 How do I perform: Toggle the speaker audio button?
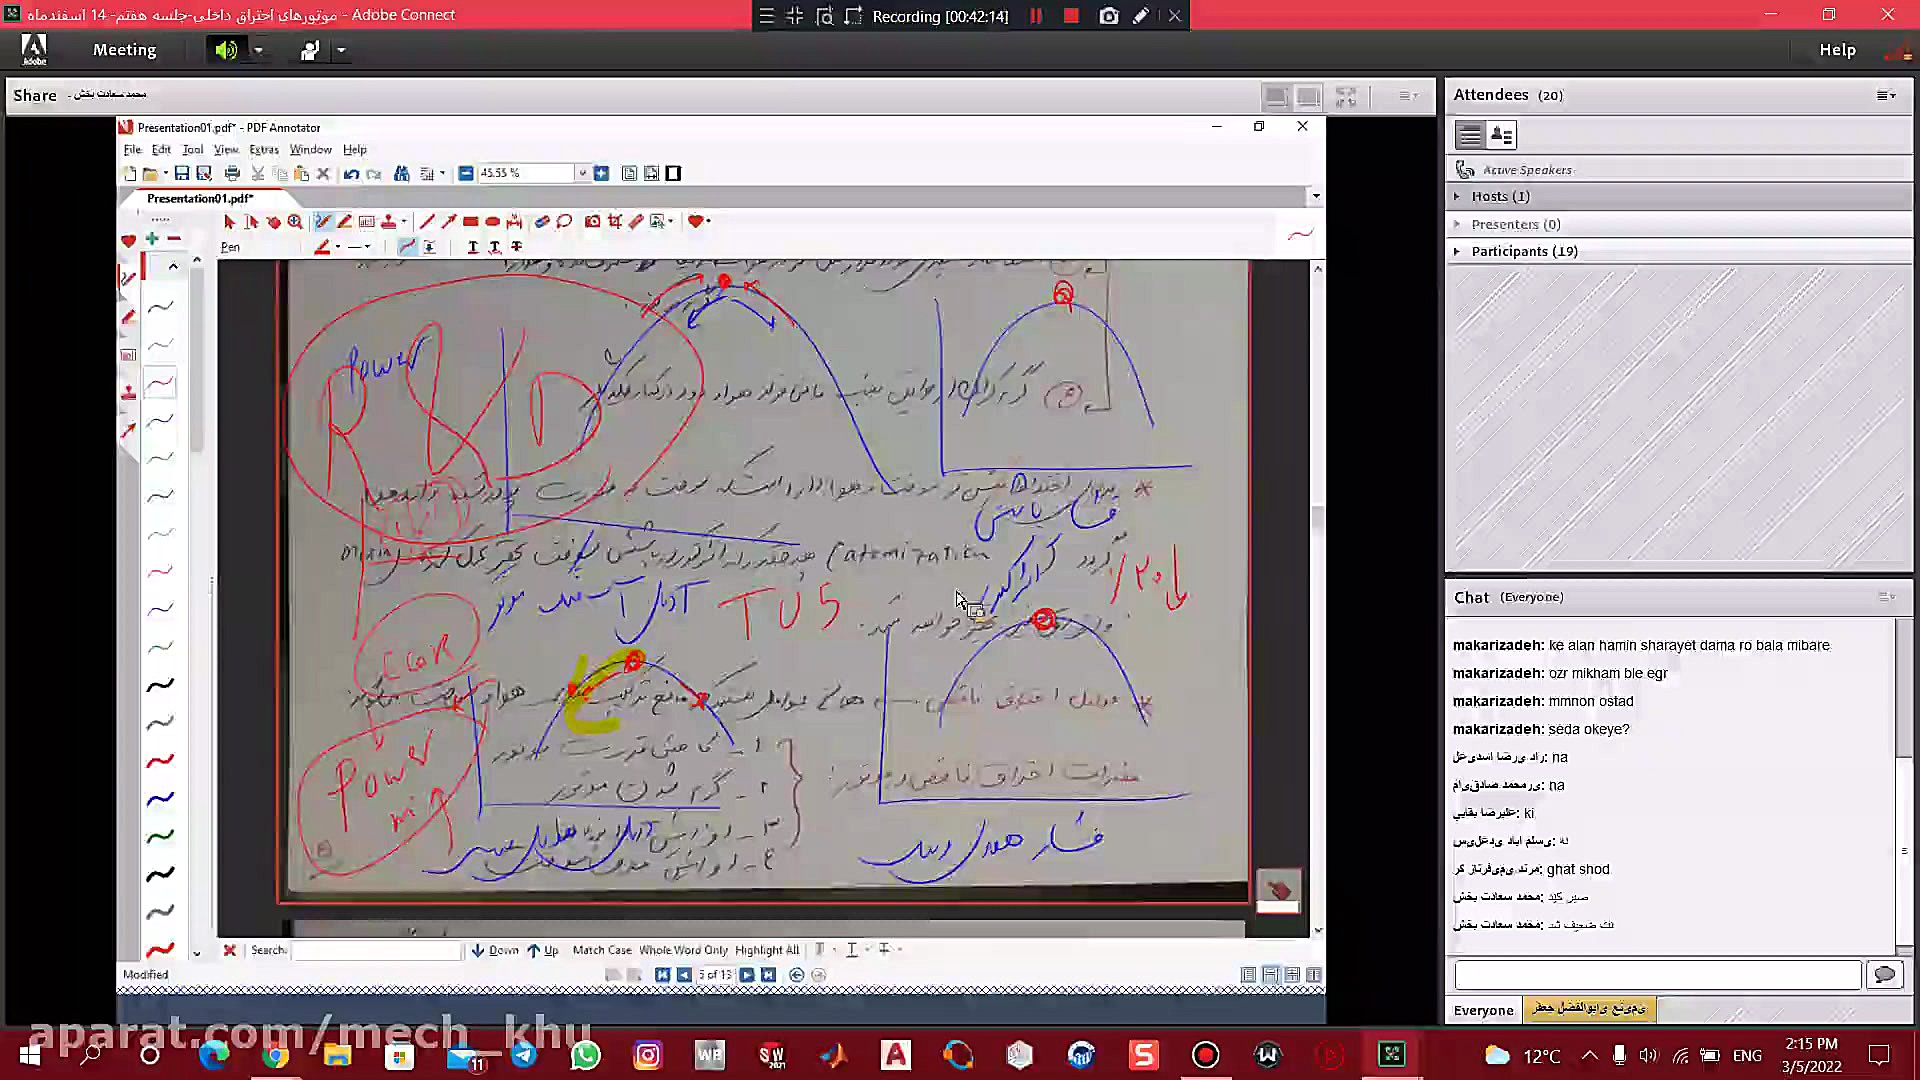(x=226, y=50)
